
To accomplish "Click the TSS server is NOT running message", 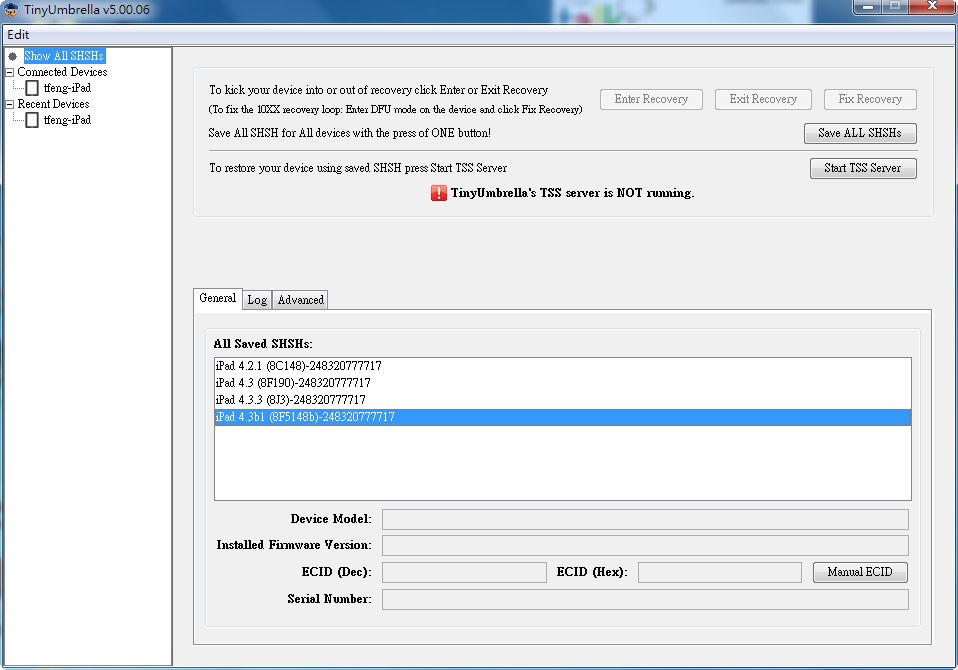I will (572, 193).
